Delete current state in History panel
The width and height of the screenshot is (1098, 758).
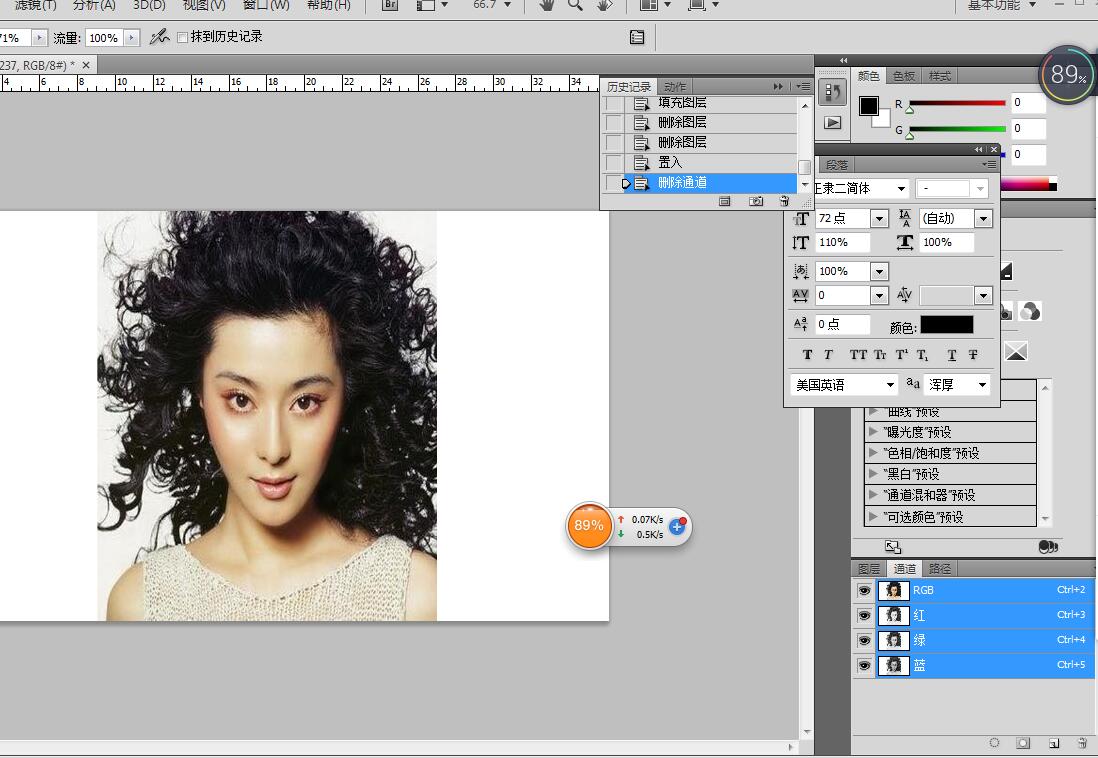click(x=784, y=201)
